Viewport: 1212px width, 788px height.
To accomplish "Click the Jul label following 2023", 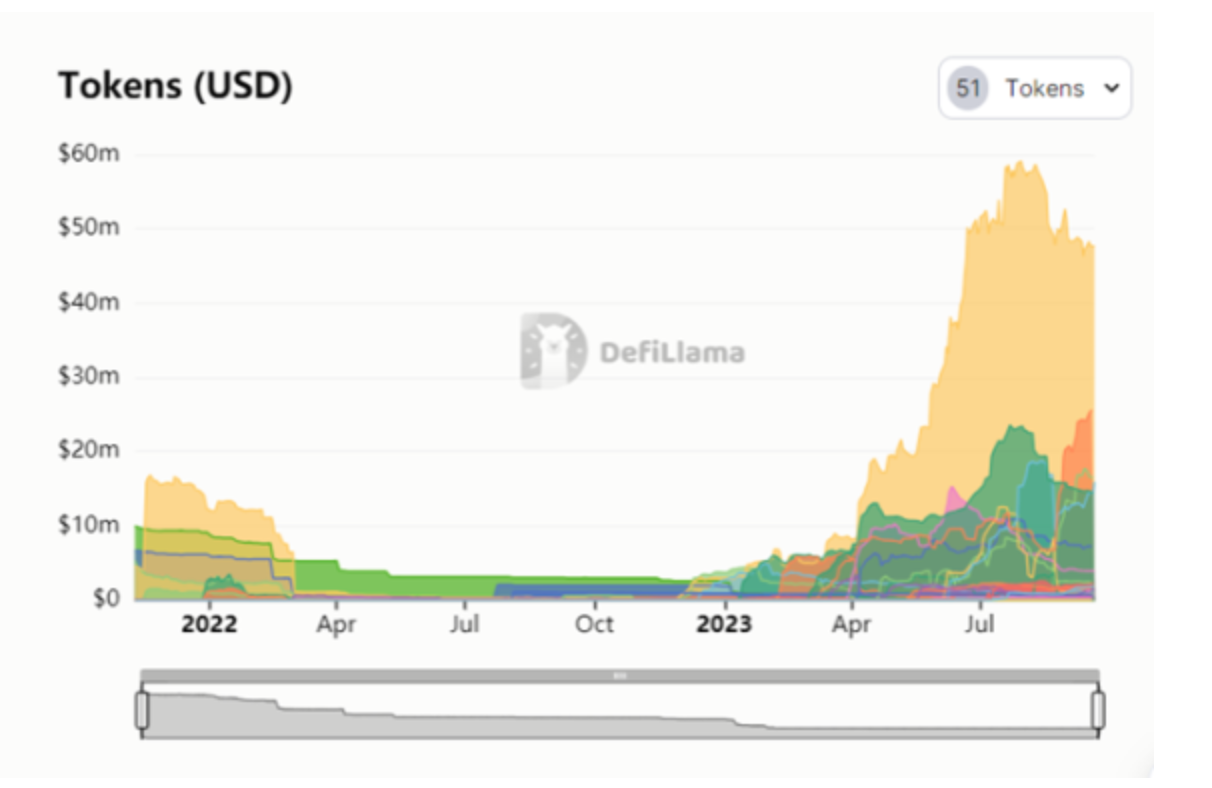I will [980, 625].
